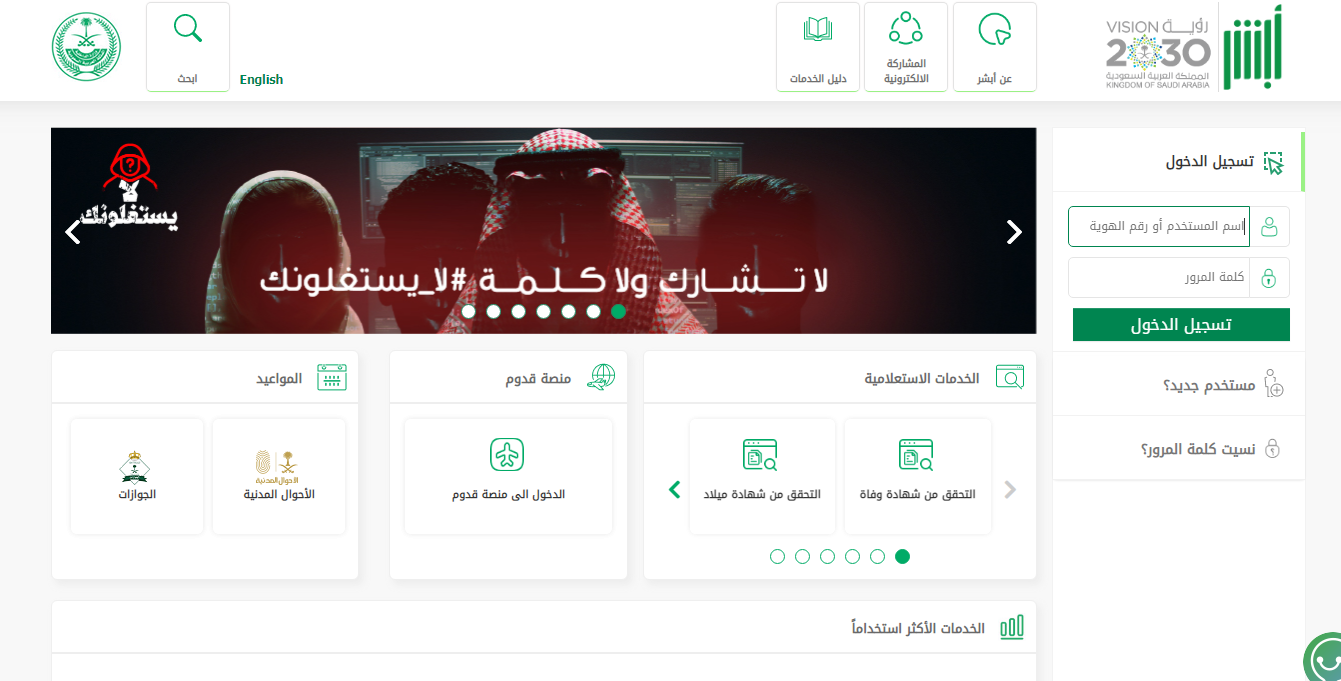Click the forgot password lock icon

coord(1273,448)
